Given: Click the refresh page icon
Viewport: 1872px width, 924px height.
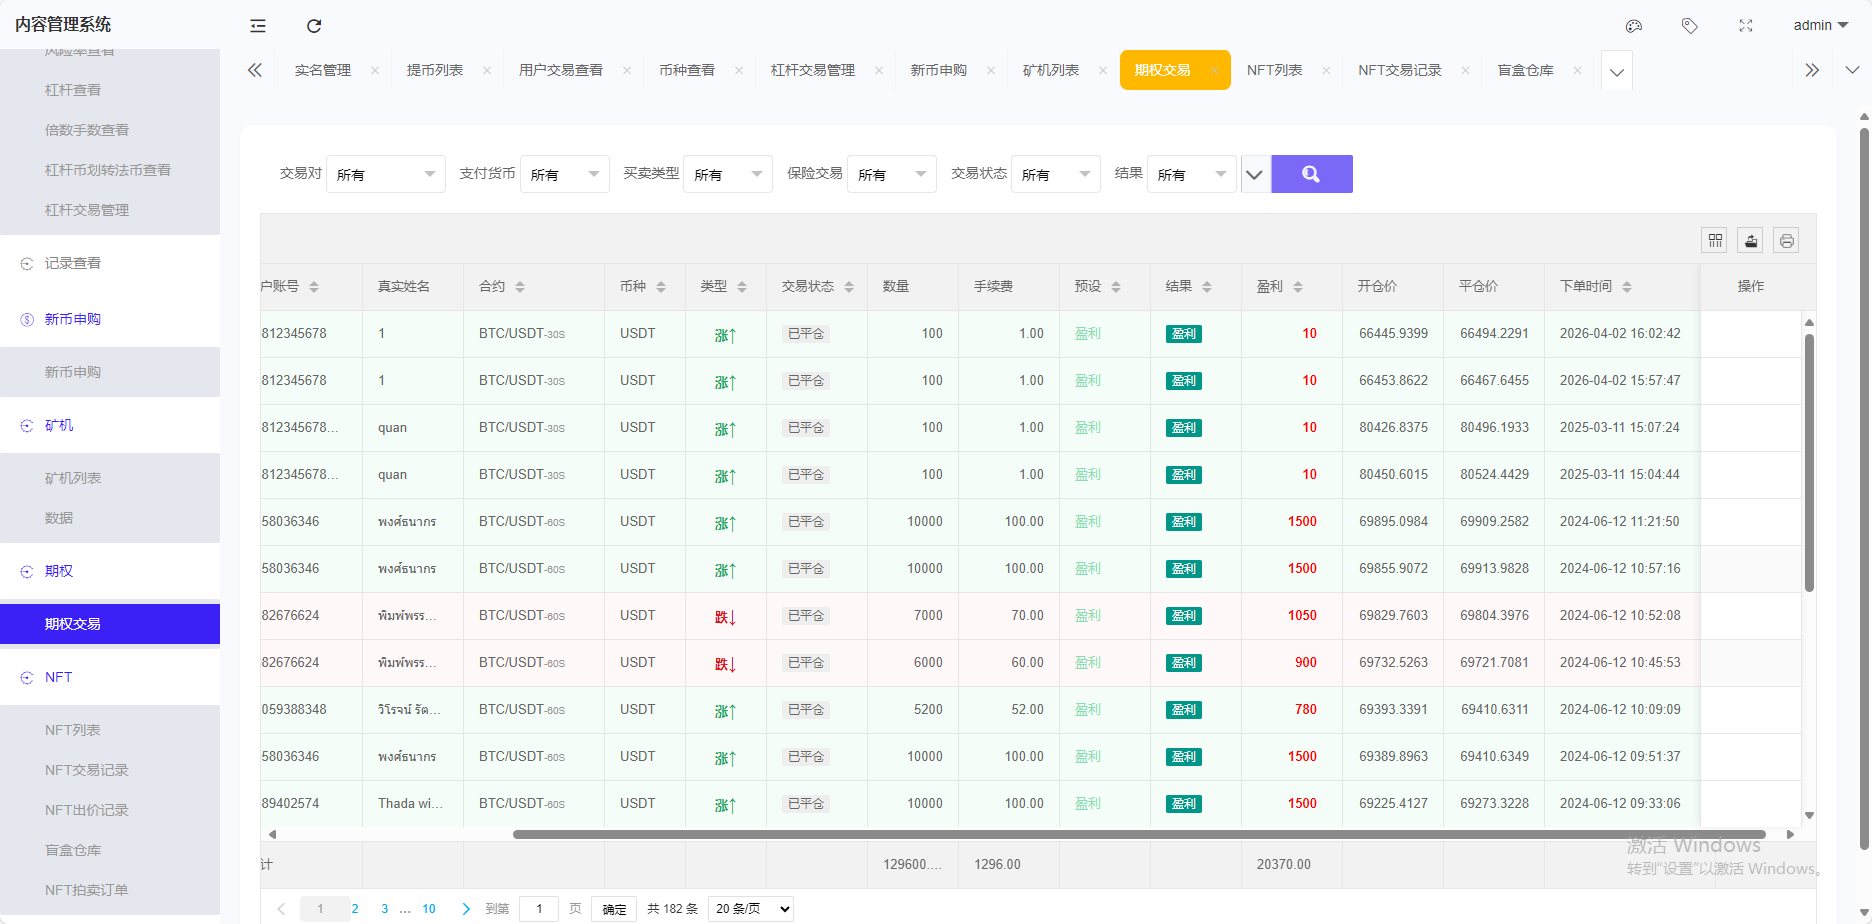Looking at the screenshot, I should [x=314, y=26].
